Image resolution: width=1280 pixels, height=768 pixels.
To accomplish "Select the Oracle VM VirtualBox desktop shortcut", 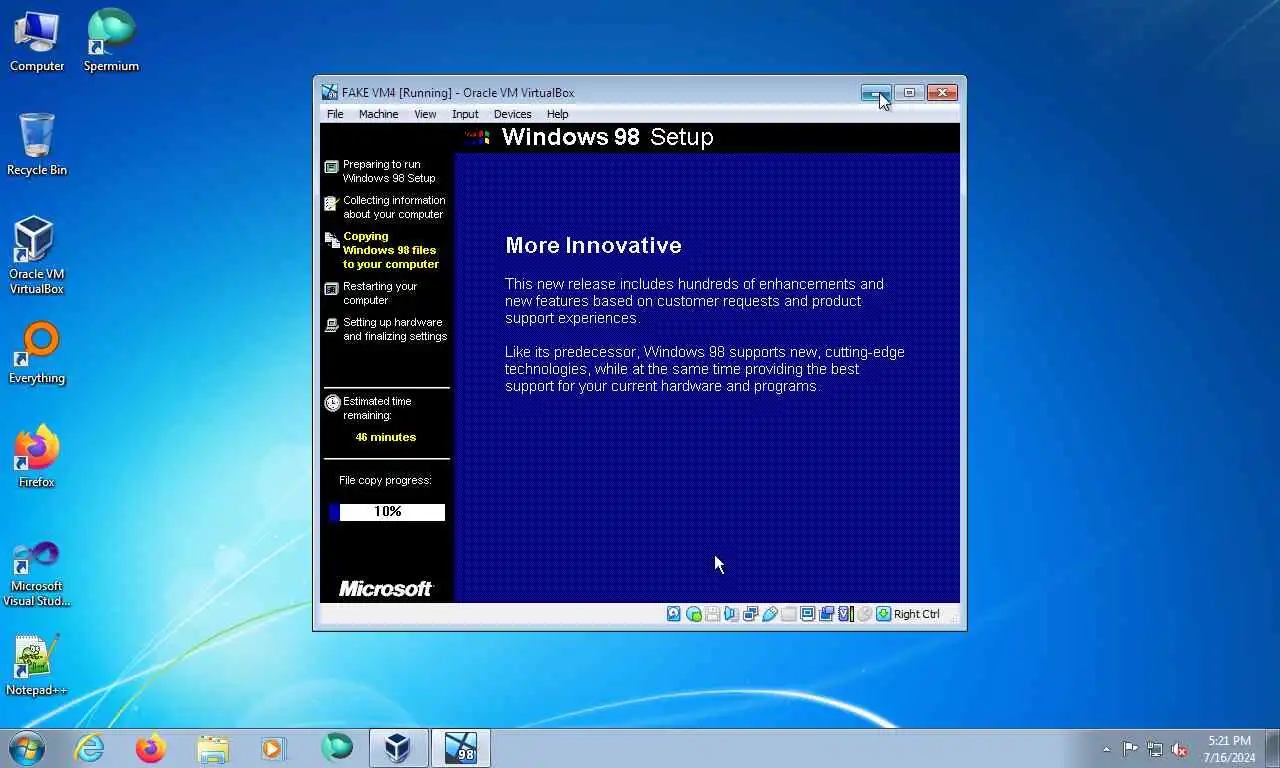I will [37, 256].
